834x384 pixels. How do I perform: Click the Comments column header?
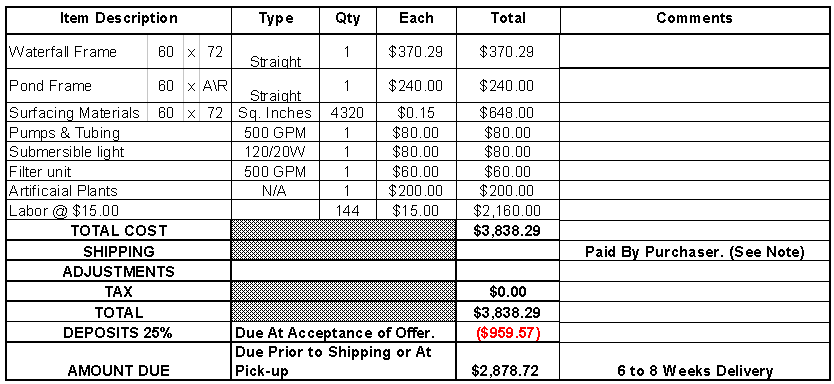tap(694, 19)
